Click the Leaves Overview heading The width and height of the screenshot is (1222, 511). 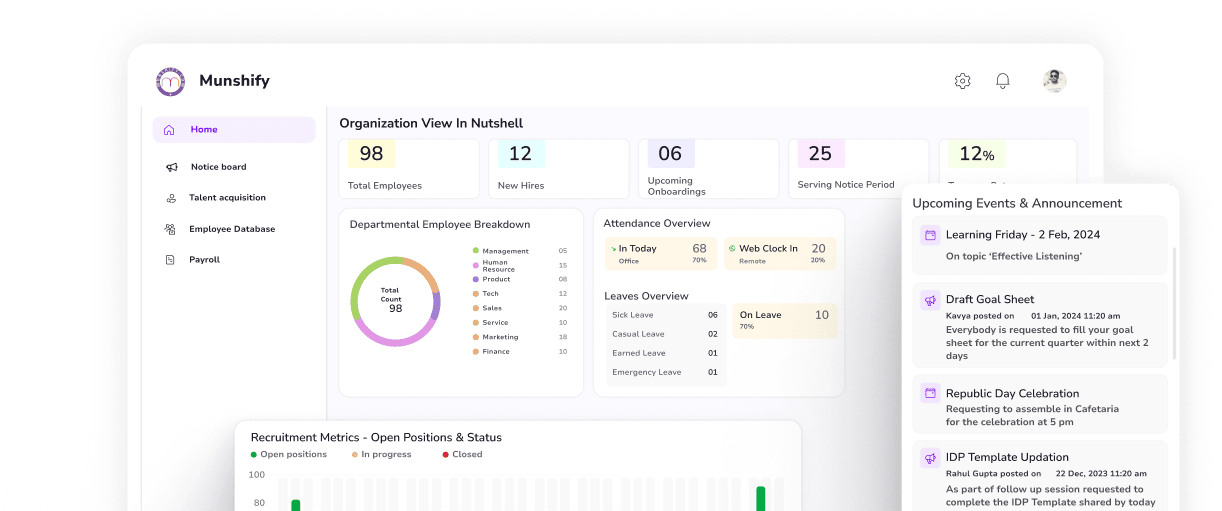tap(646, 296)
